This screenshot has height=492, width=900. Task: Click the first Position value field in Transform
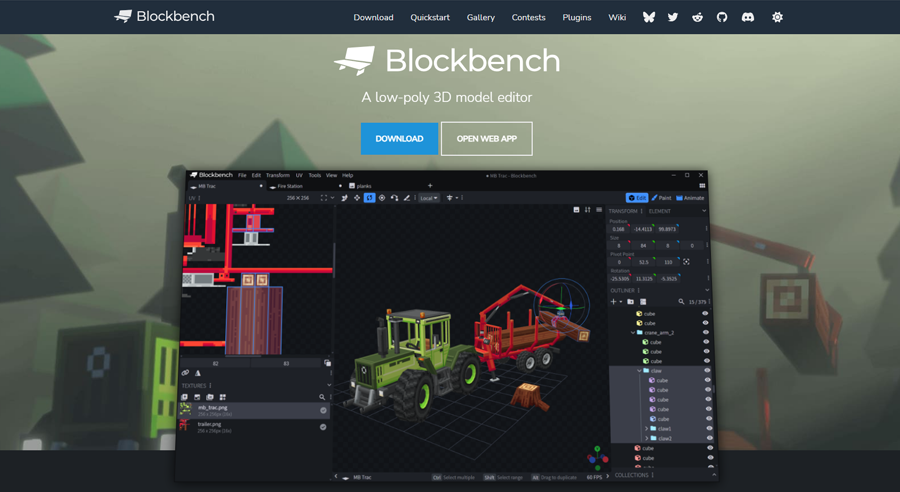pos(619,229)
